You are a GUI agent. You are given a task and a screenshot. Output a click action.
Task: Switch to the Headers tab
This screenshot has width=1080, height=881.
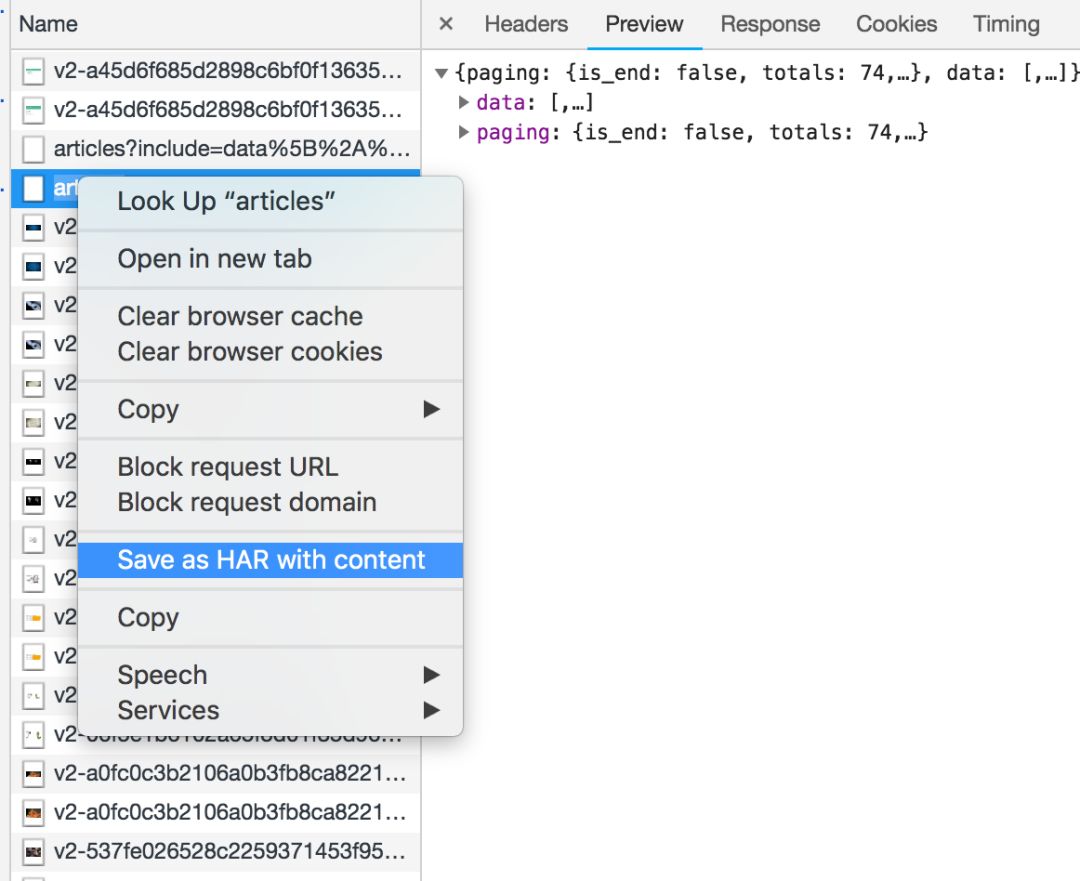526,24
